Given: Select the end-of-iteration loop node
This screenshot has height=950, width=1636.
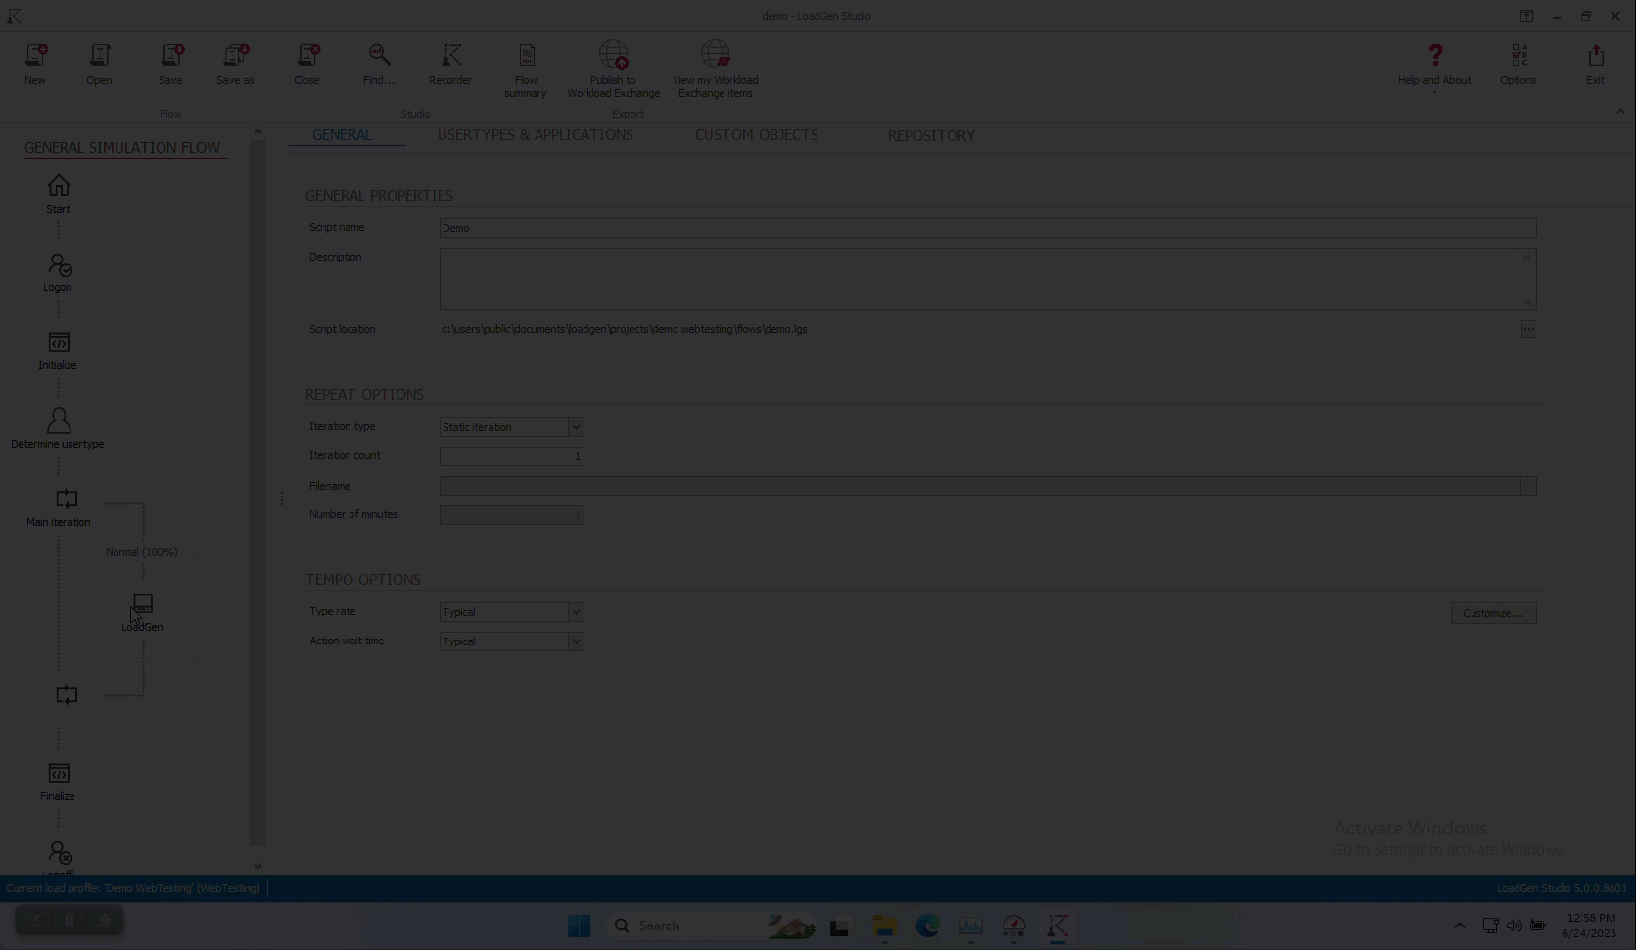Looking at the screenshot, I should click(67, 695).
